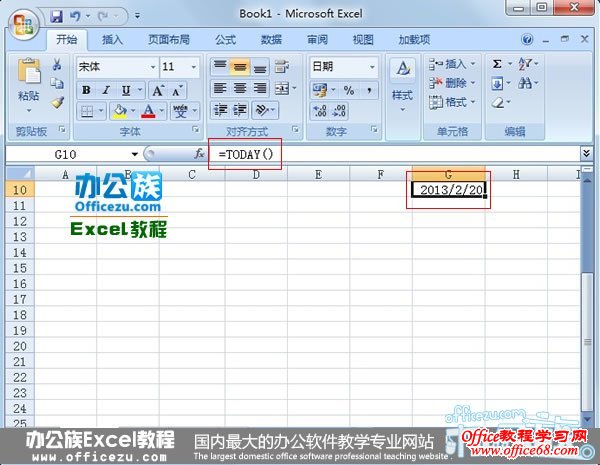Image resolution: width=600 pixels, height=465 pixels.
Task: Apply yellow fill color bucket
Action: 119,111
